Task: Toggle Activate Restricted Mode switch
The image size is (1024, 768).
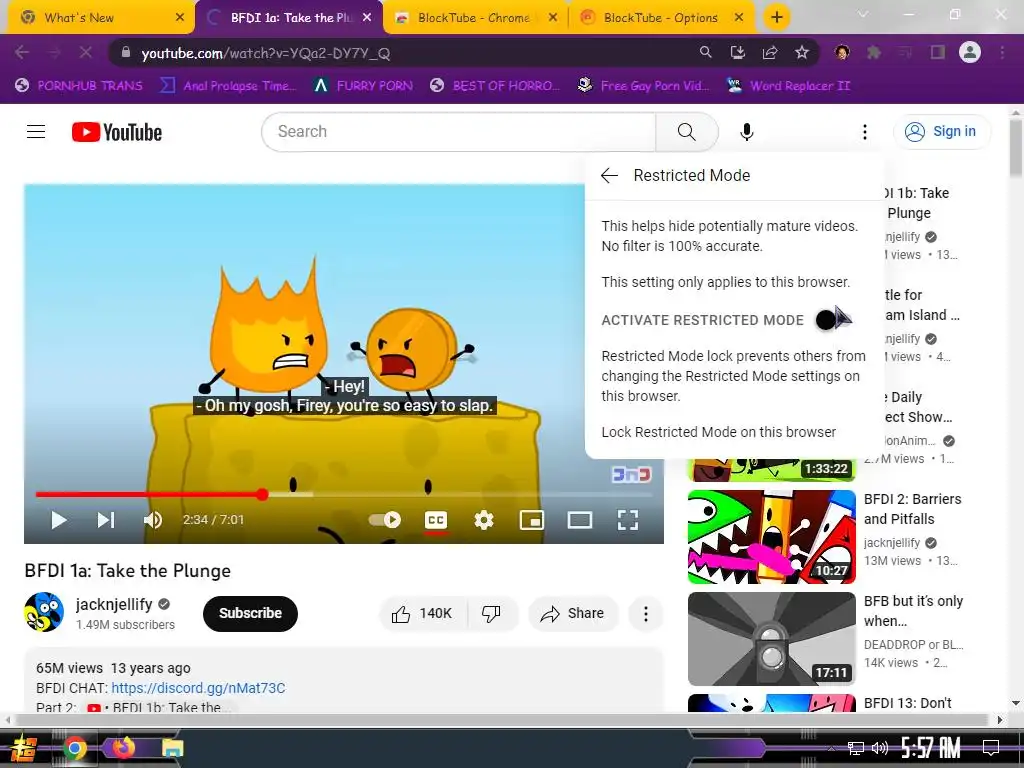Action: point(831,320)
